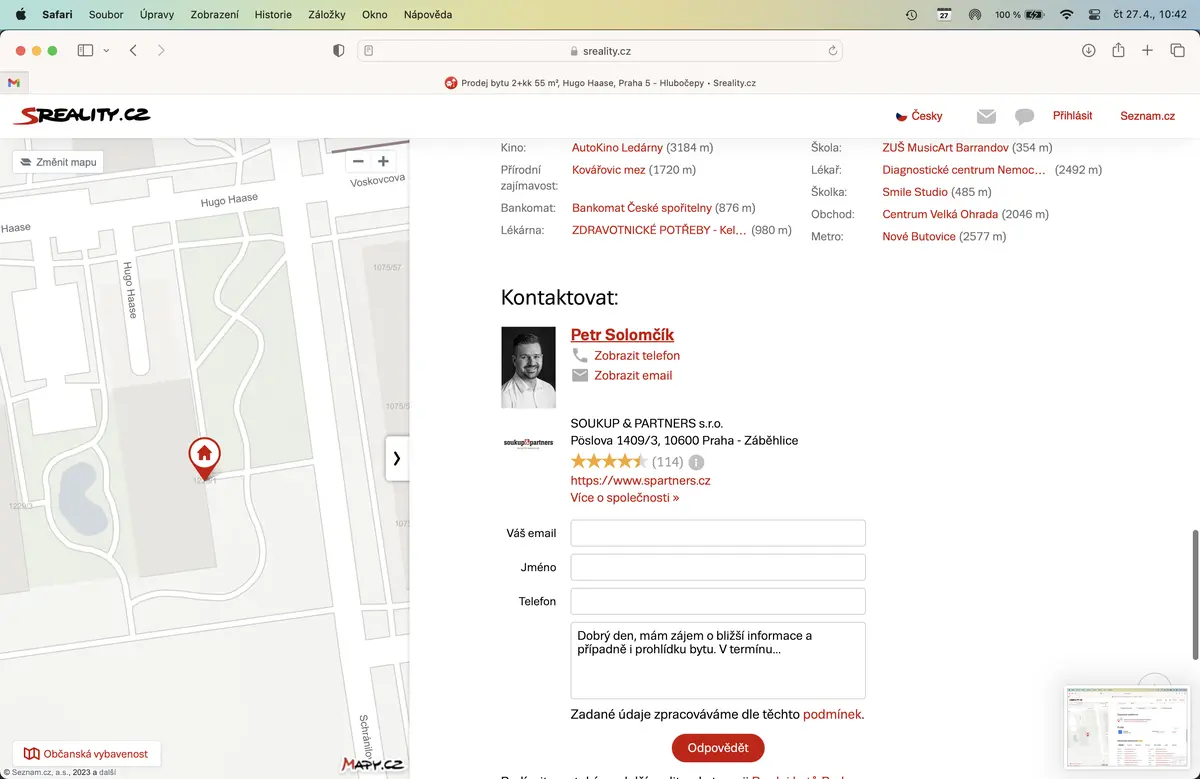Open the Soubor menu
Image resolution: width=1200 pixels, height=779 pixels.
[106, 15]
